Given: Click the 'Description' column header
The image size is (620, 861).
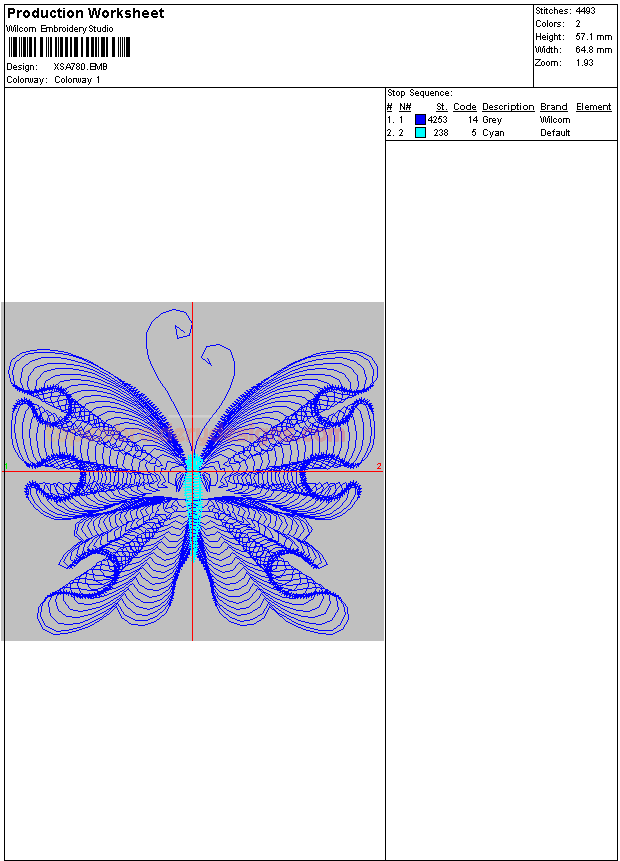Looking at the screenshot, I should [x=508, y=107].
